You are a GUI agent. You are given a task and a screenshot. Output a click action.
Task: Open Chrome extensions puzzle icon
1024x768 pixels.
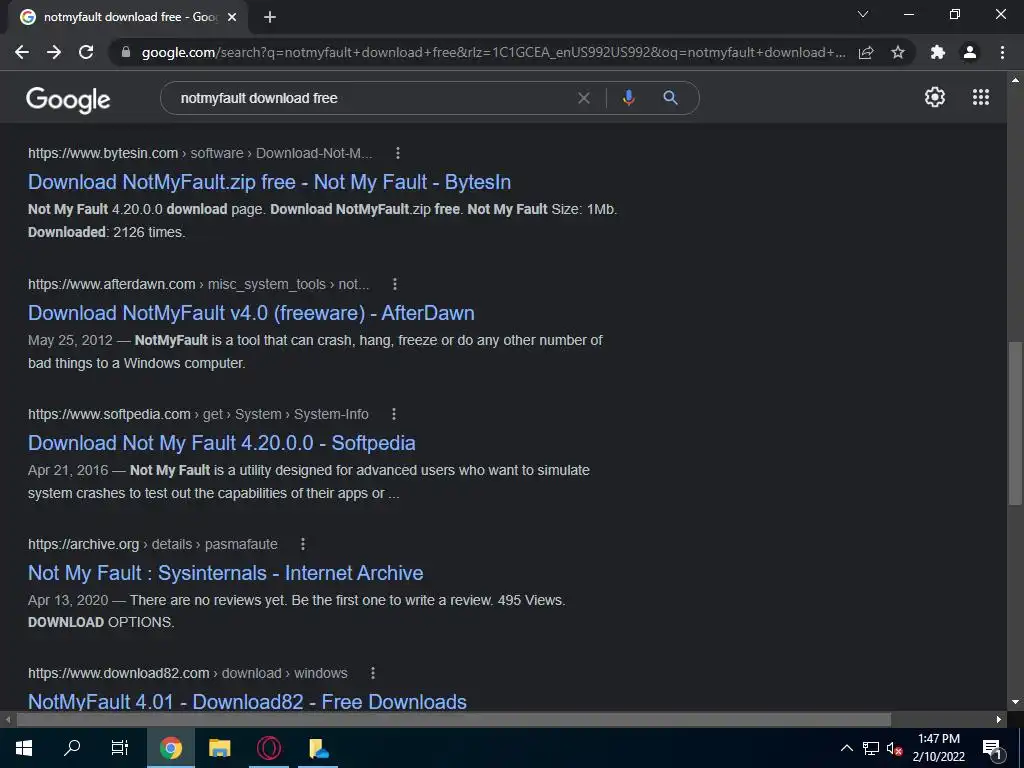click(938, 52)
